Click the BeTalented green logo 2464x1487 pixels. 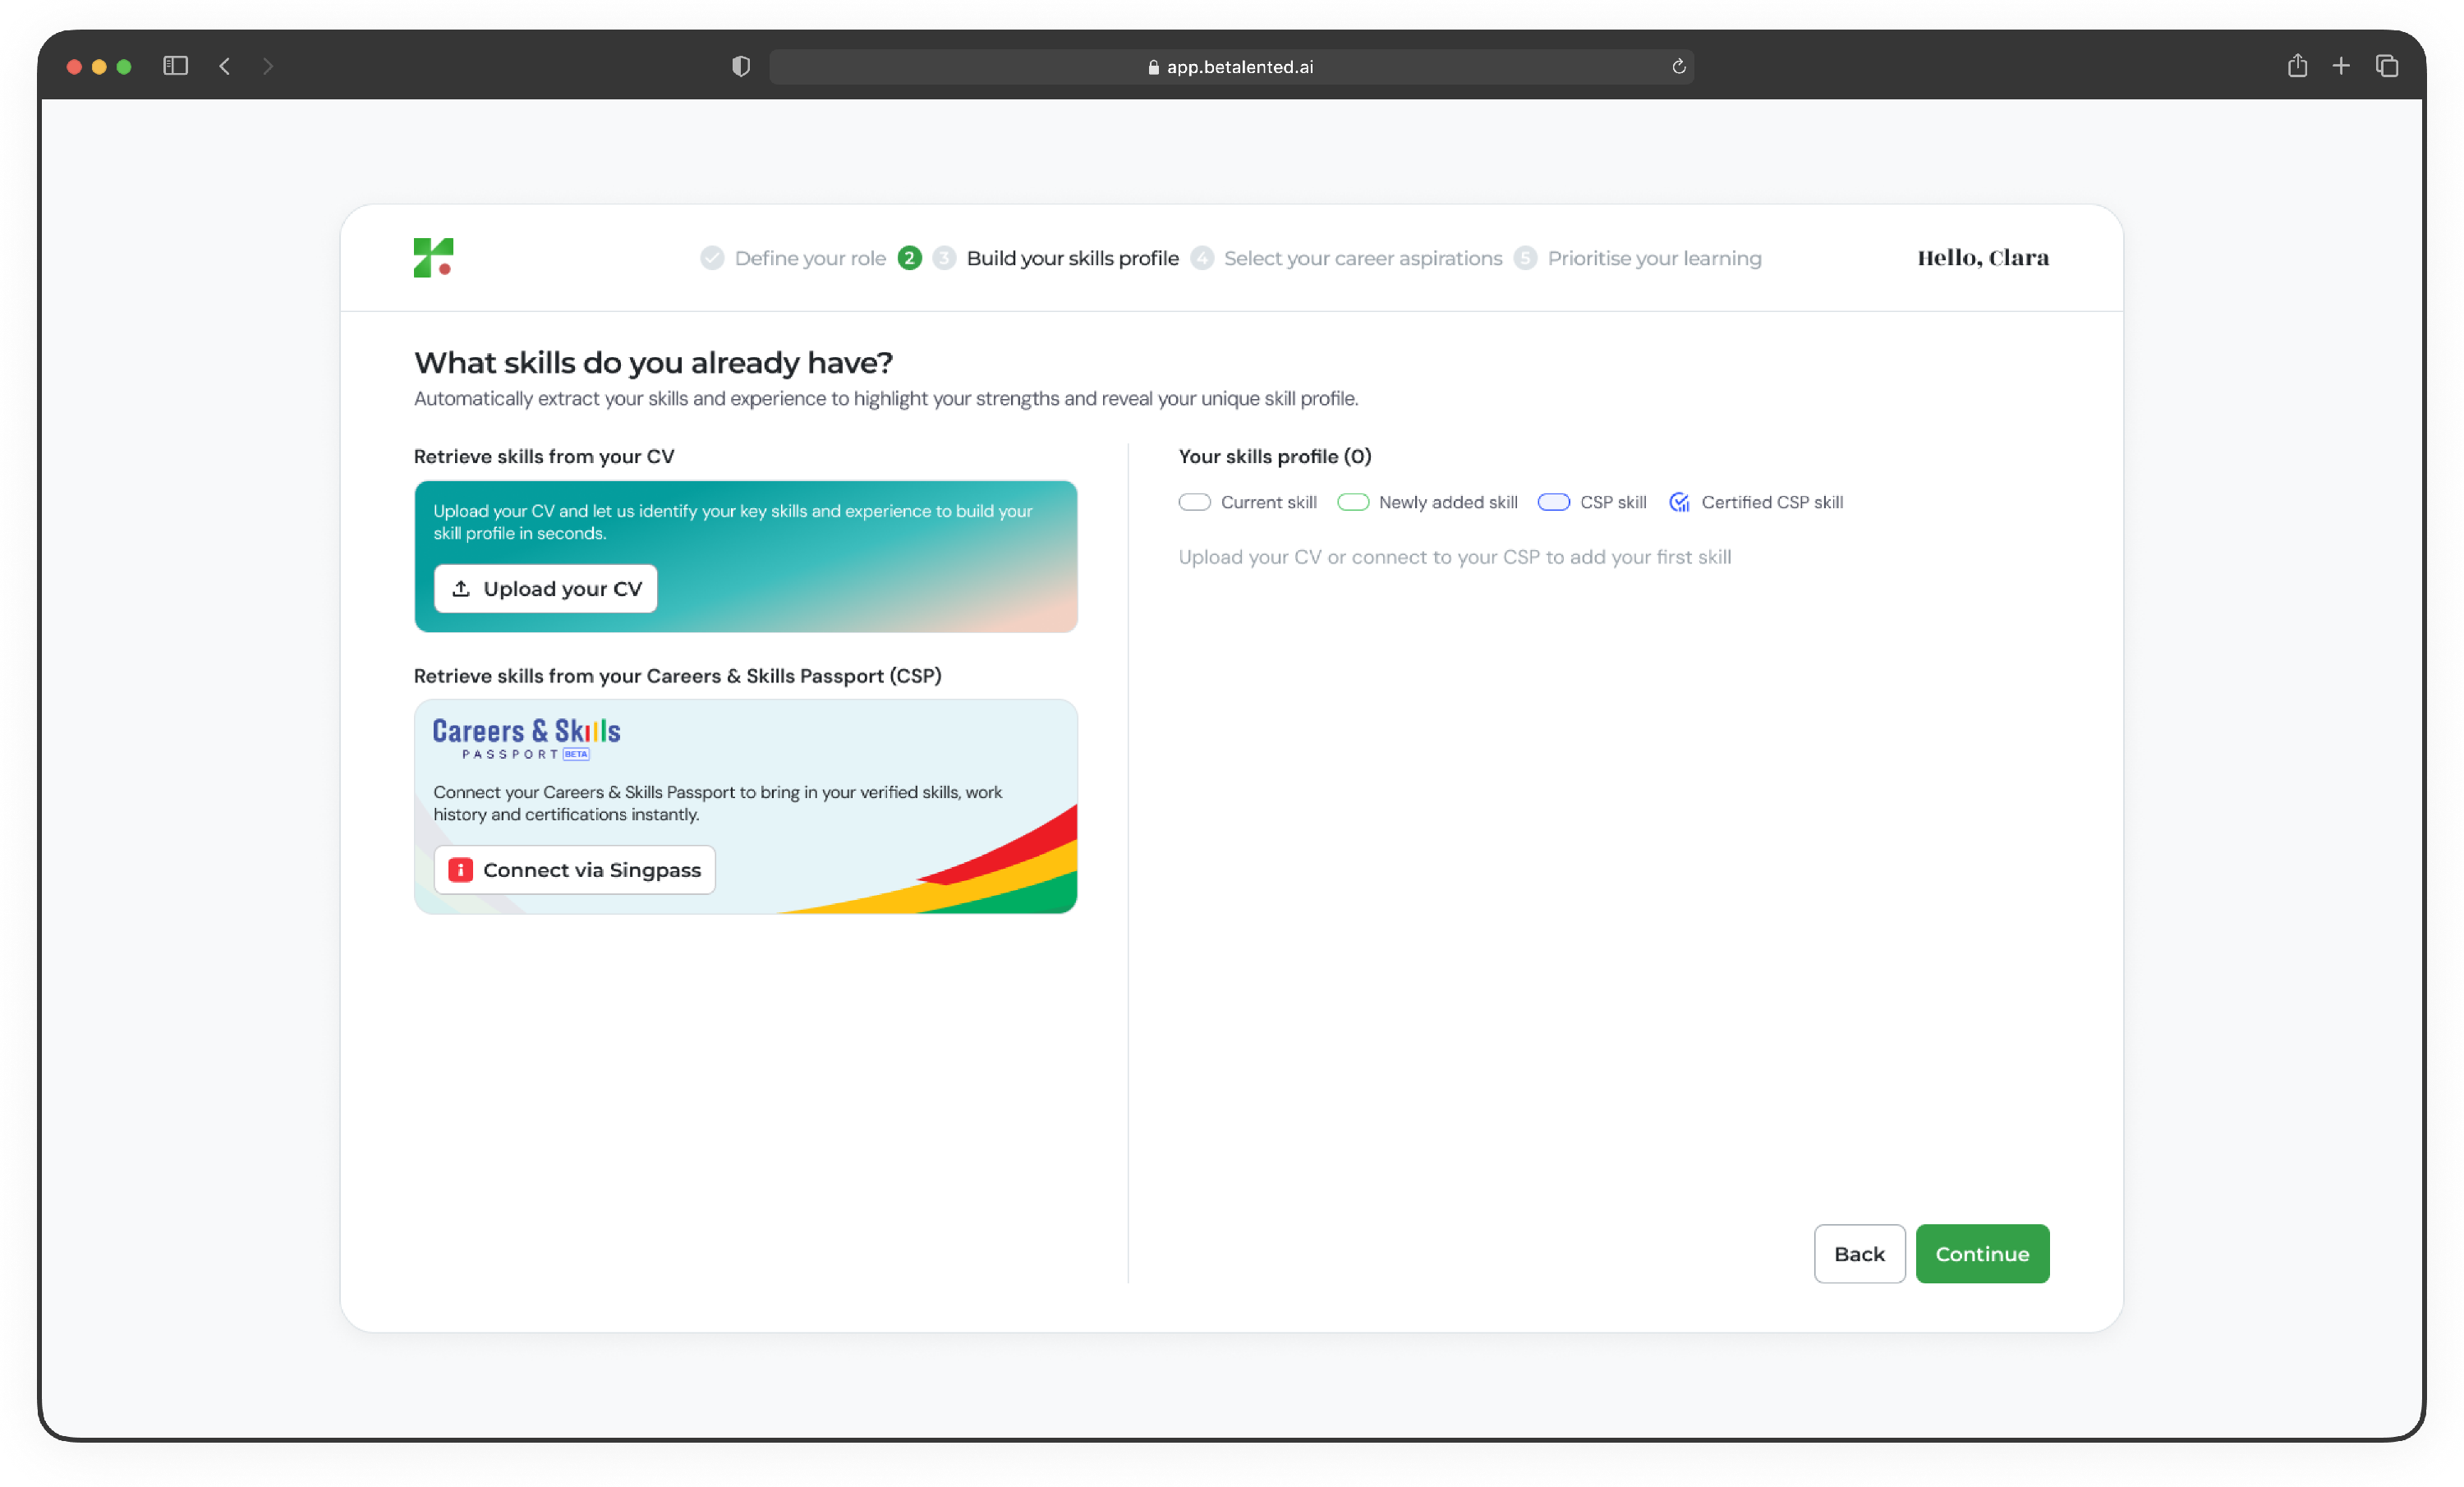coord(433,258)
